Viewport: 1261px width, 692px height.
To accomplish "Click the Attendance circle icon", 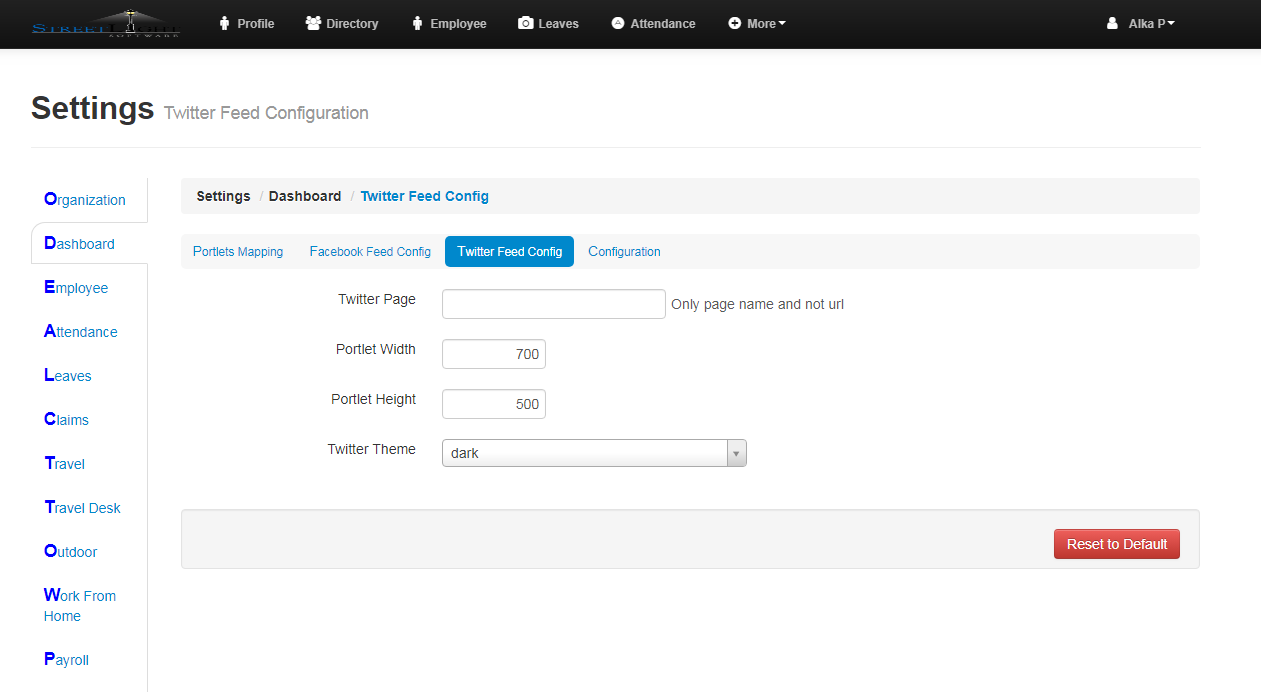I will pos(618,23).
